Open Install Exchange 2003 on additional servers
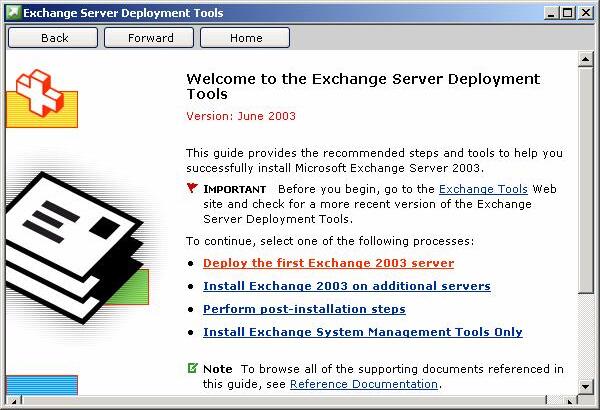This screenshot has width=600, height=410. point(347,286)
